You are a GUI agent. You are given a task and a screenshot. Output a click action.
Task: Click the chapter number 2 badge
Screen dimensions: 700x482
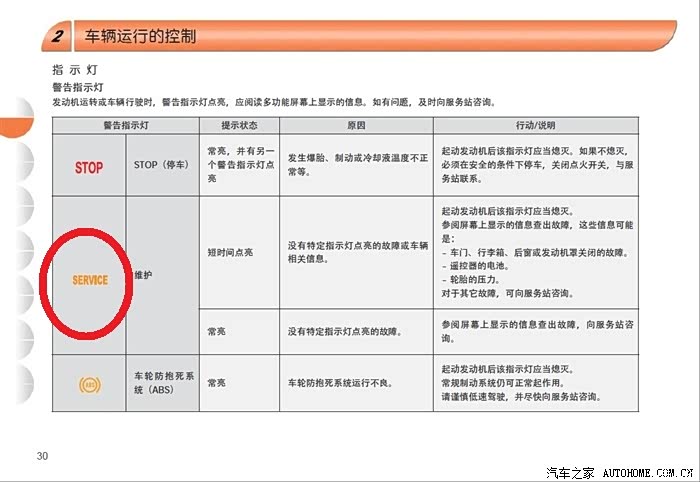[57, 36]
